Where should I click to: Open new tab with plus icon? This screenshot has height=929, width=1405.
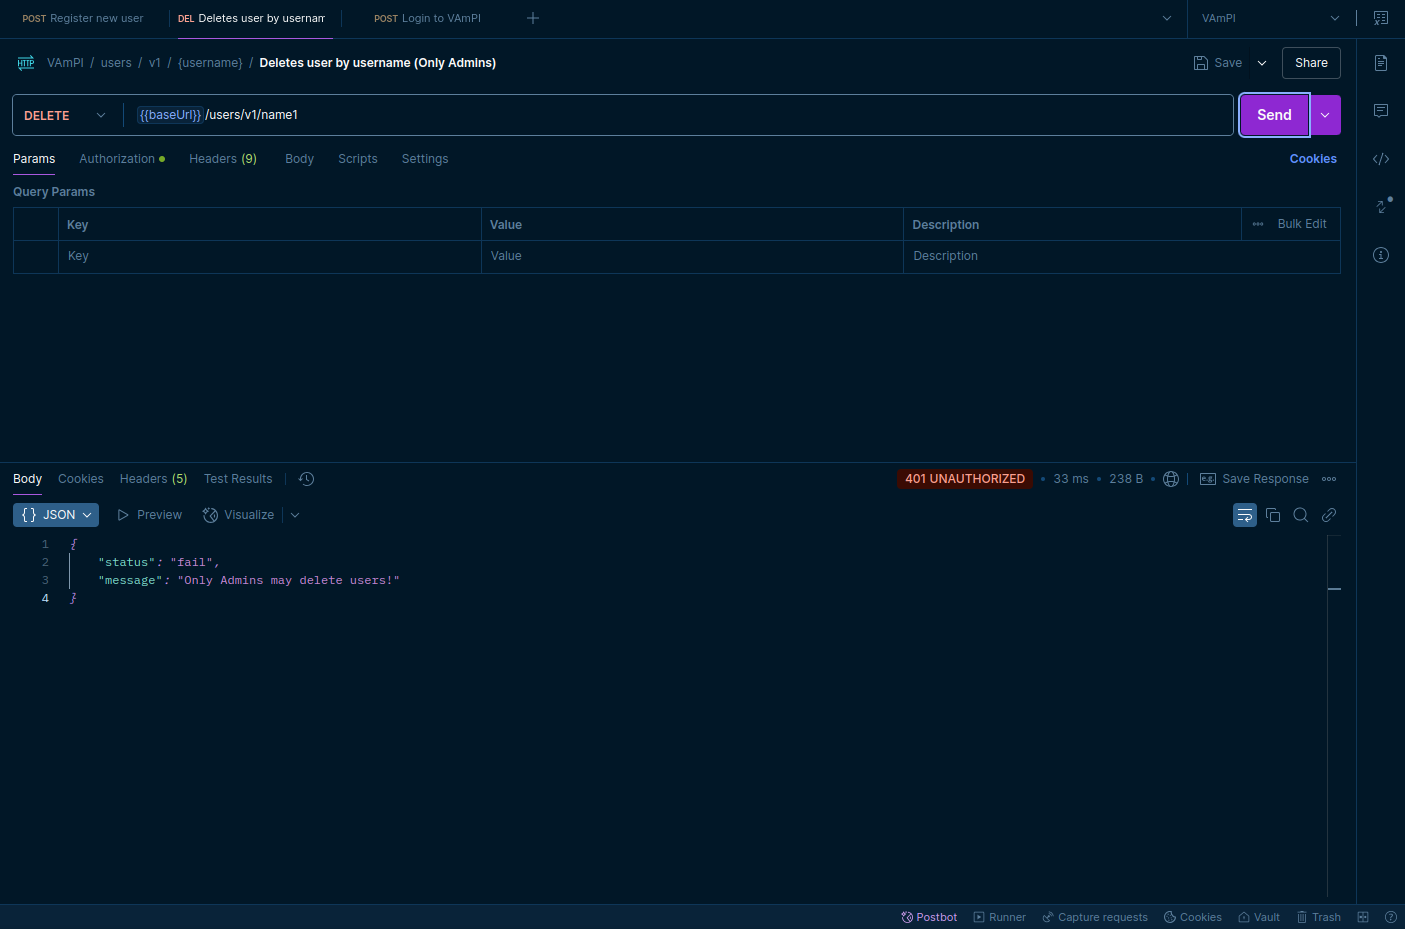point(533,18)
